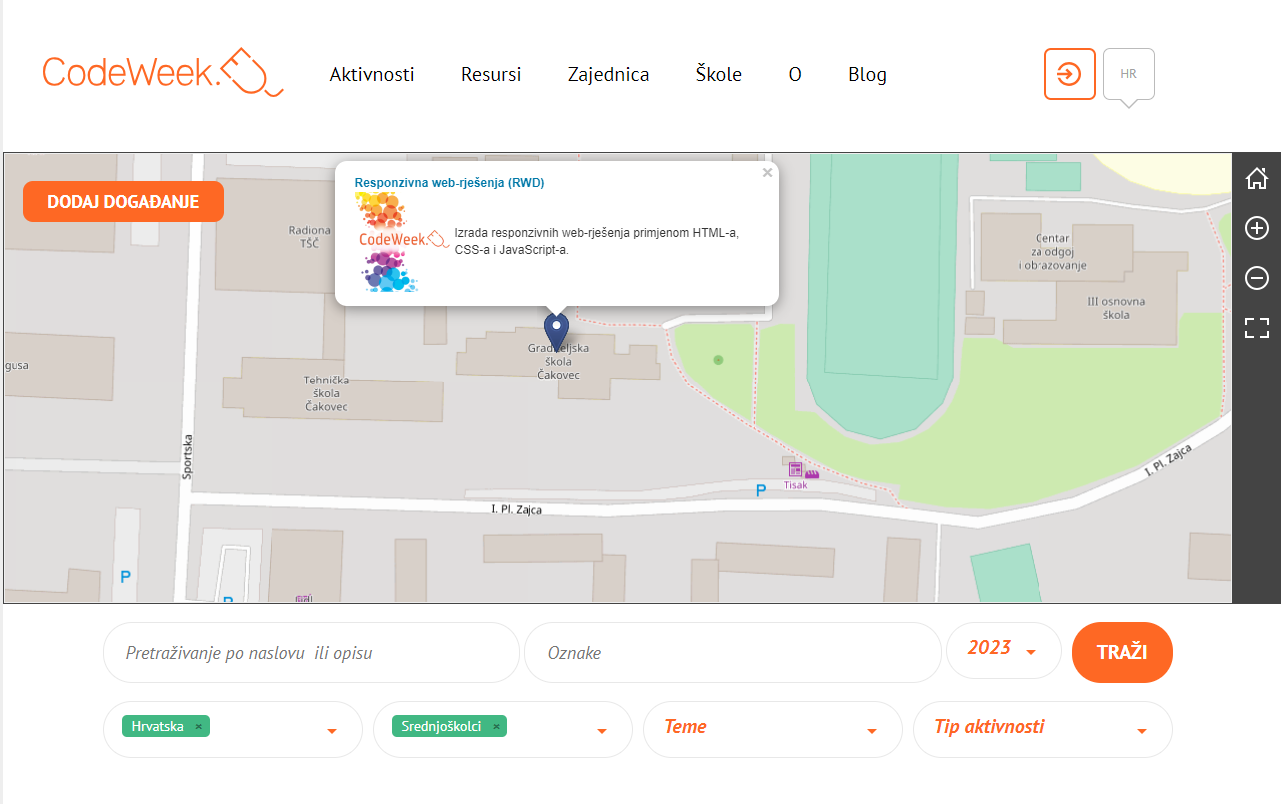Remove the Hrvatska country tag
The height and width of the screenshot is (804, 1281).
pos(198,727)
